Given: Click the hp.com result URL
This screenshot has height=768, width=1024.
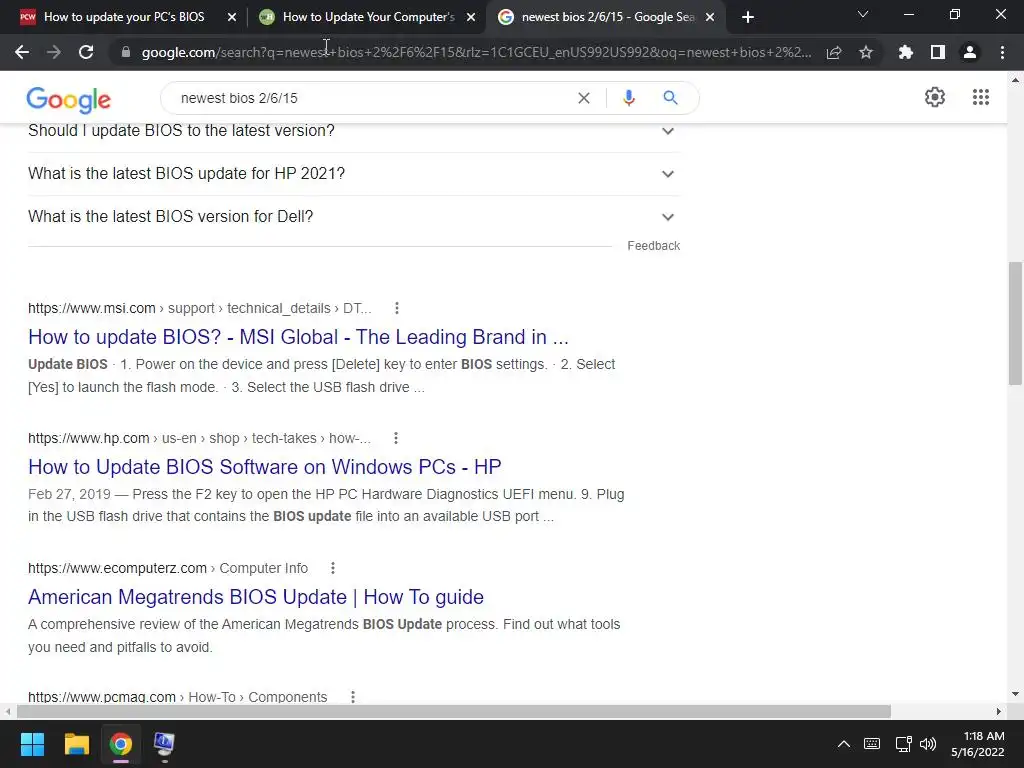Looking at the screenshot, I should (199, 438).
